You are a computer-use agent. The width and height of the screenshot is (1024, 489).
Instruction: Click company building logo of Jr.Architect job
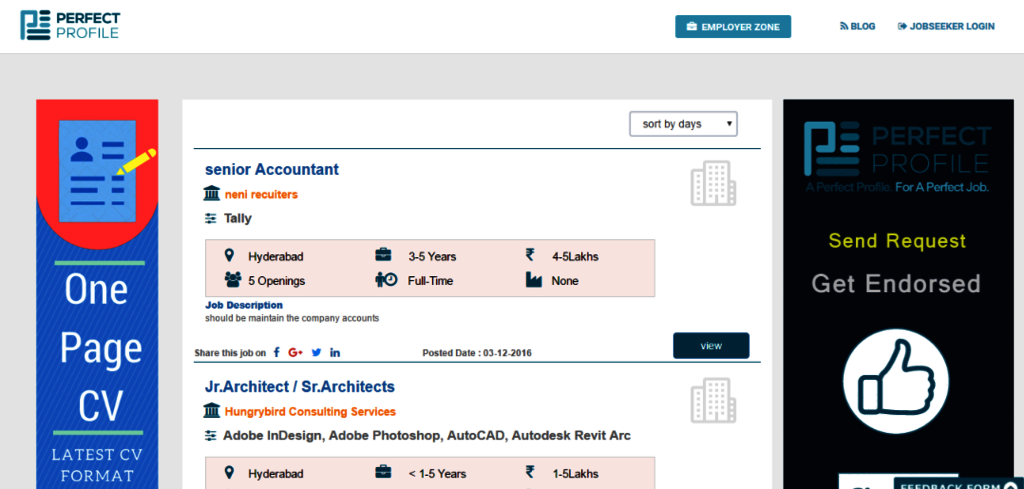(x=713, y=400)
